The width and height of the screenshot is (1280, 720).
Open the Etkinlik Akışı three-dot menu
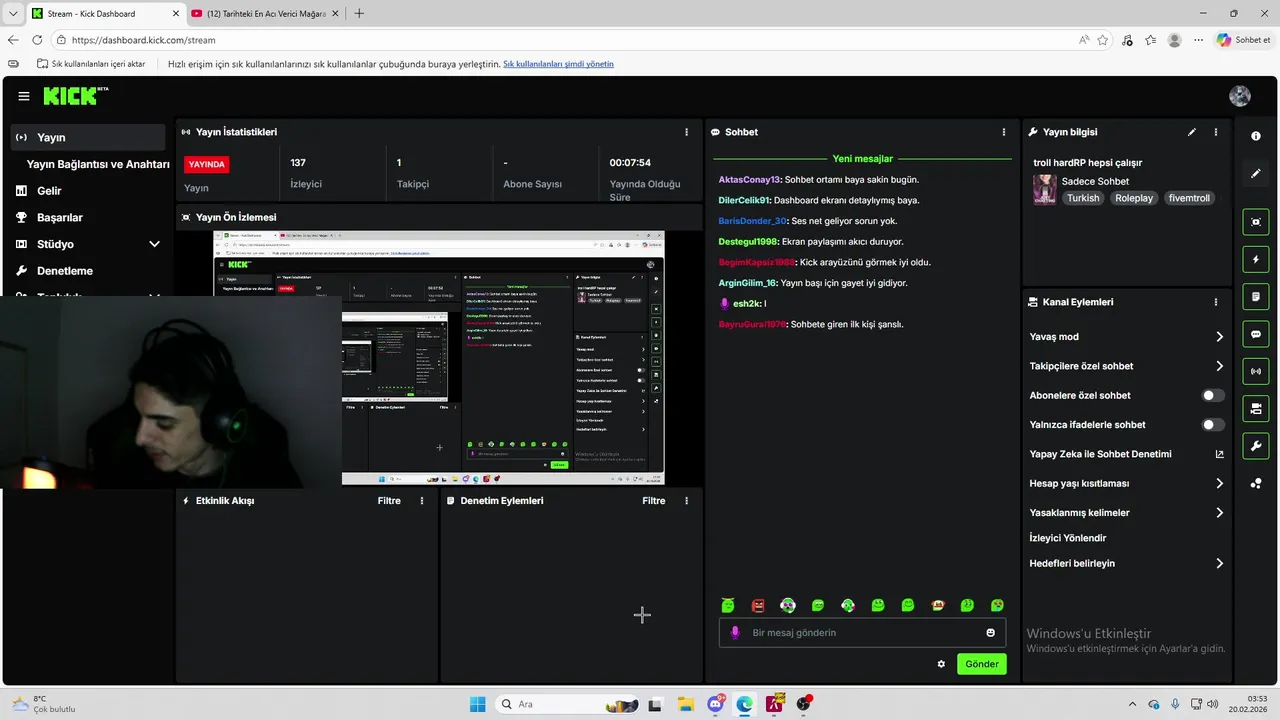422,501
